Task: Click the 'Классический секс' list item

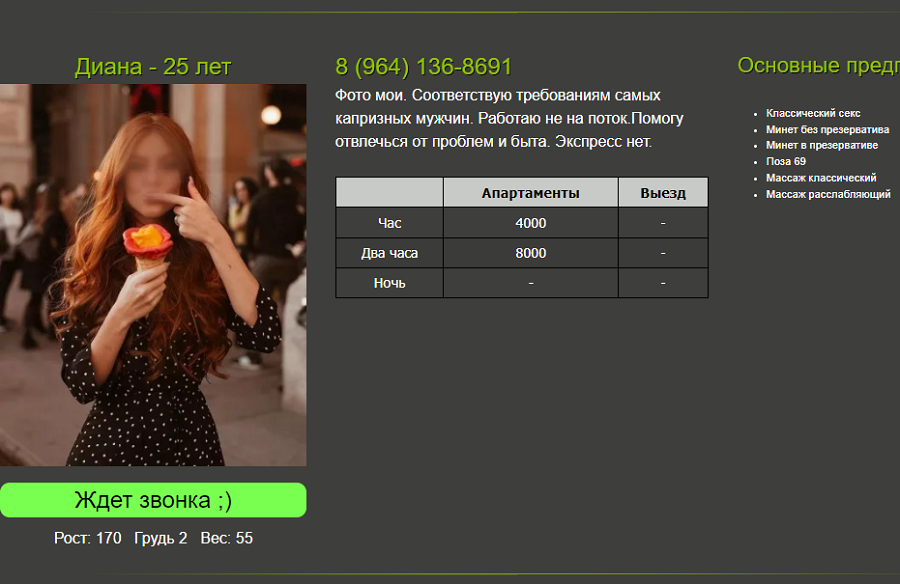Action: [813, 113]
